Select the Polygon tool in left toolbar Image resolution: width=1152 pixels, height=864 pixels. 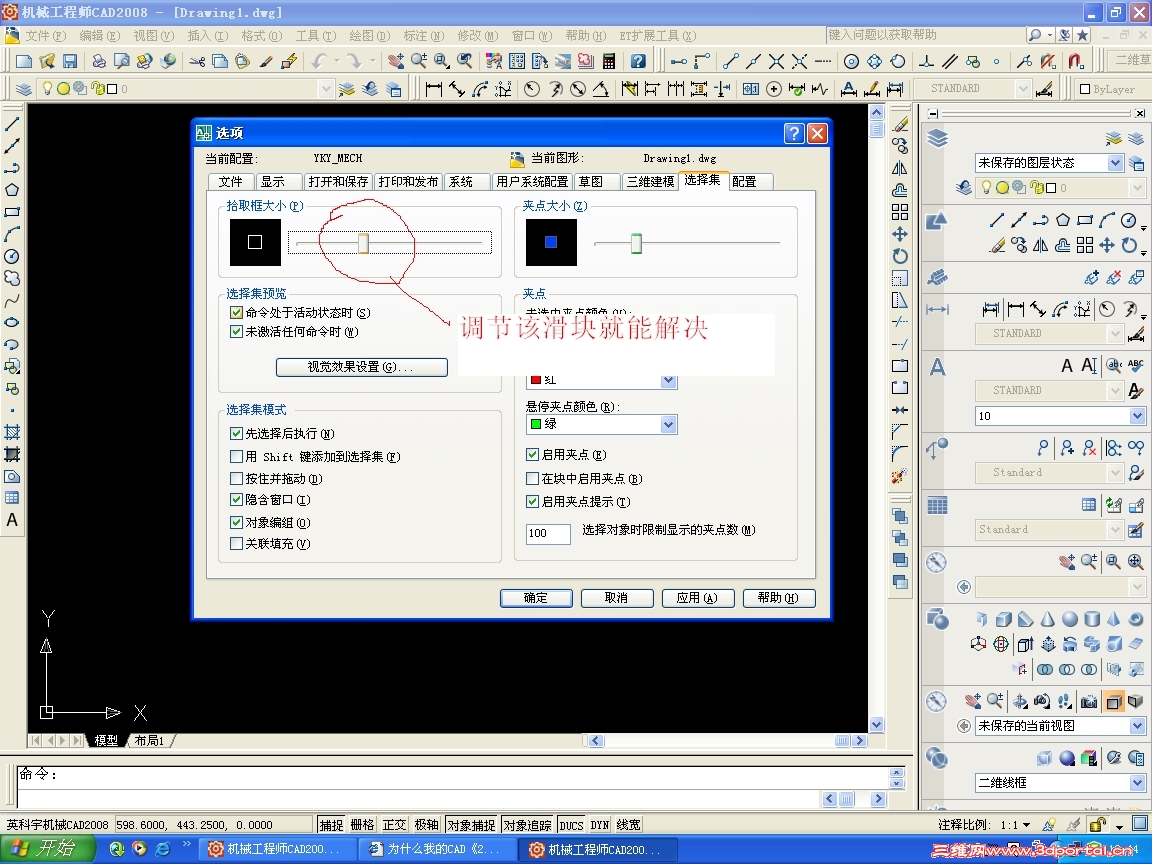[12, 190]
